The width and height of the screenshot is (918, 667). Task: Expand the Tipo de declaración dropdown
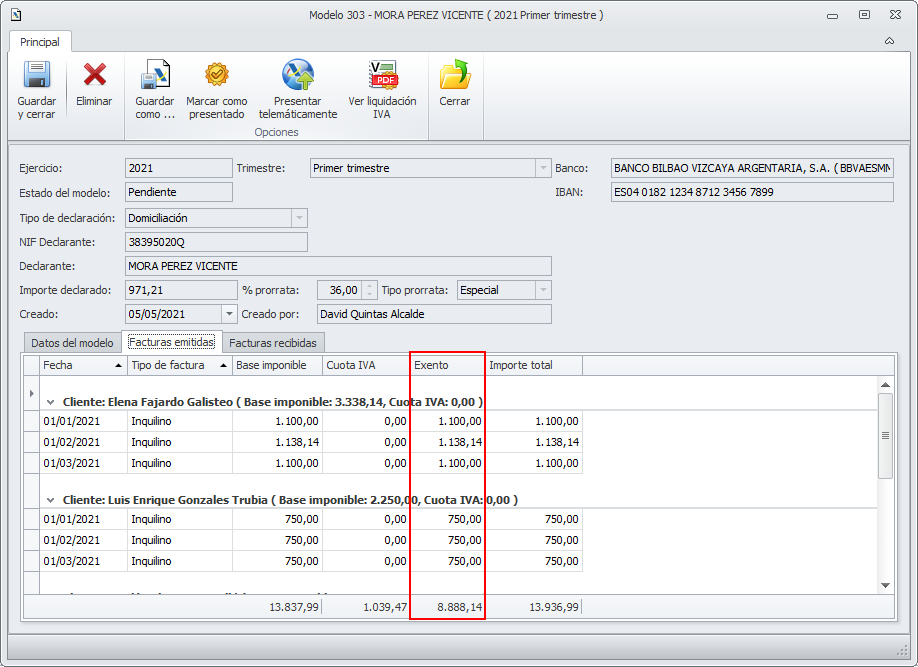pyautogui.click(x=298, y=218)
